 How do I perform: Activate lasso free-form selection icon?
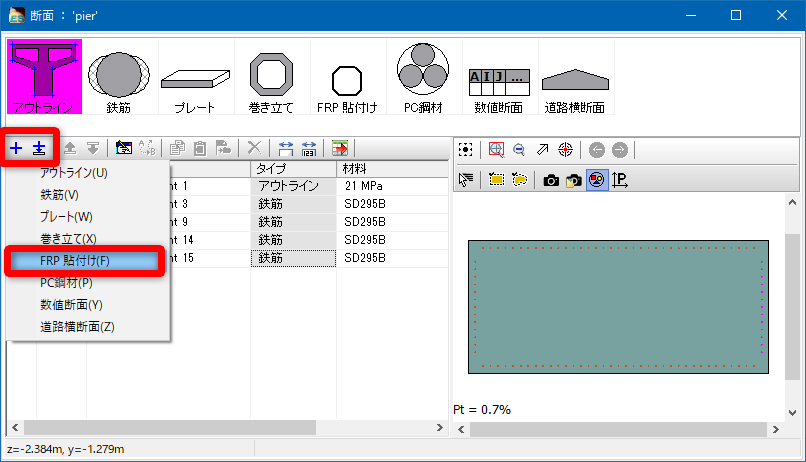pyautogui.click(x=520, y=180)
